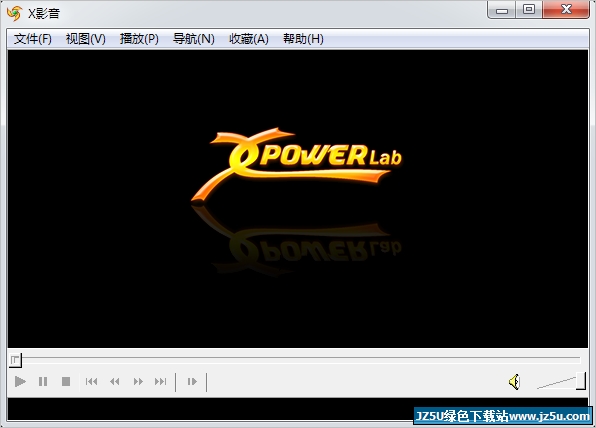
Task: Open the 收藏(A) menu
Action: 249,39
